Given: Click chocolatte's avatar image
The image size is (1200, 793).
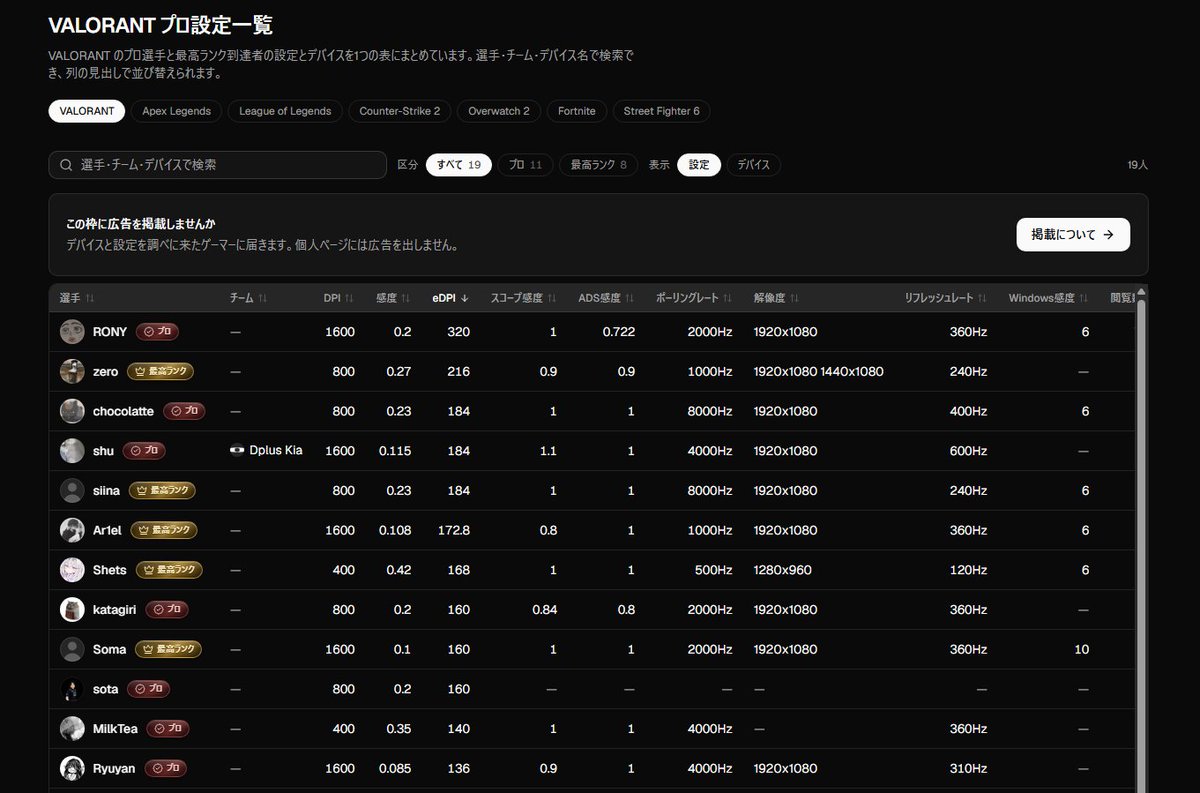Looking at the screenshot, I should 72,411.
